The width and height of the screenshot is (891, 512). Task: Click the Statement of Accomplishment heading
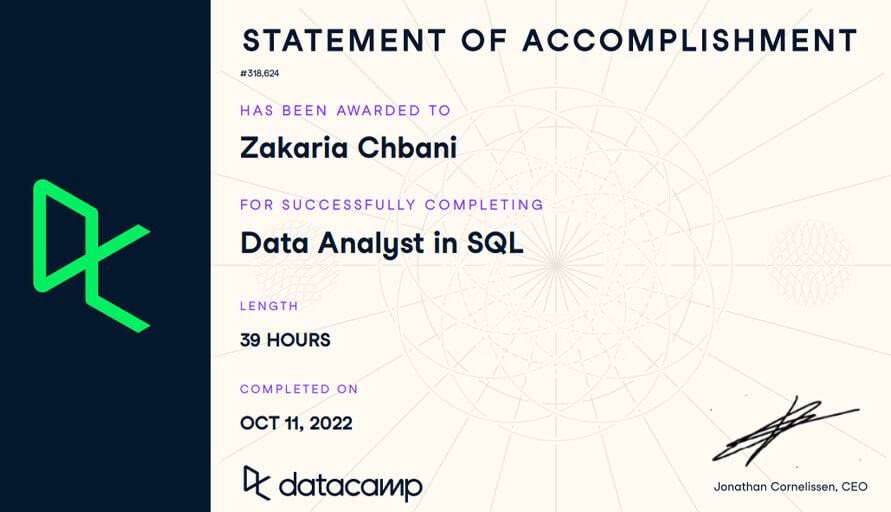[x=550, y=41]
